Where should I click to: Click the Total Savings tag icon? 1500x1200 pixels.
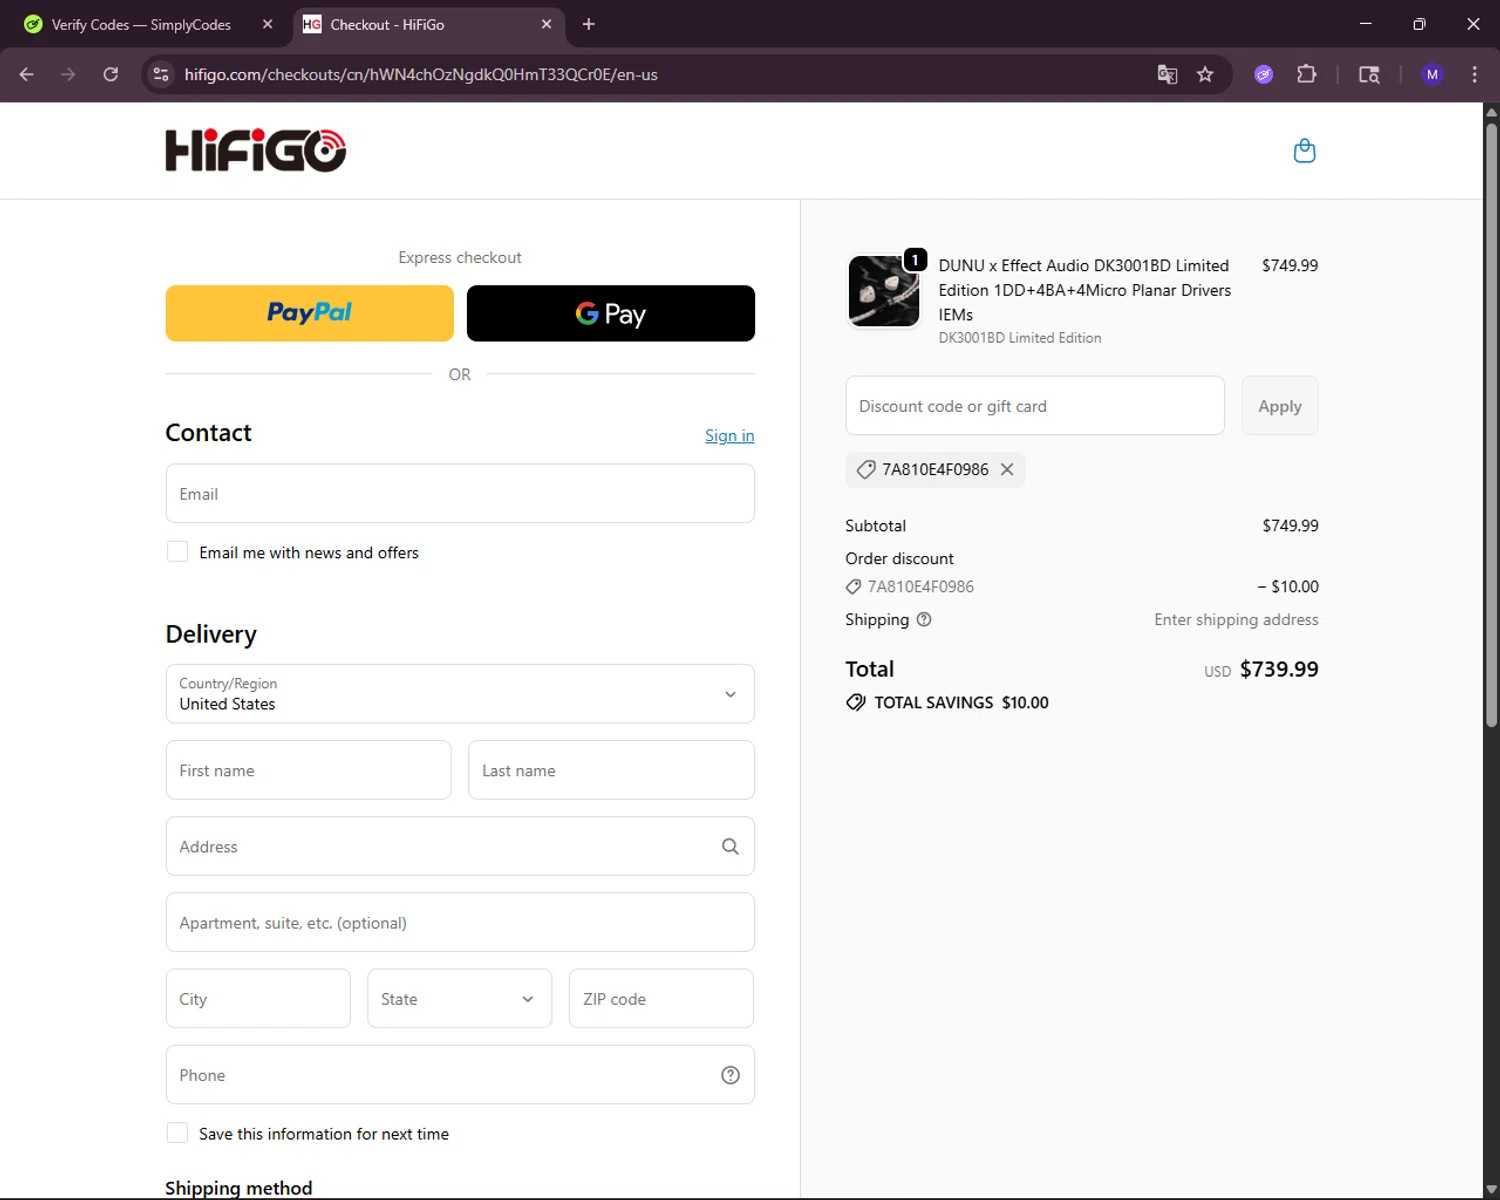[x=856, y=702]
